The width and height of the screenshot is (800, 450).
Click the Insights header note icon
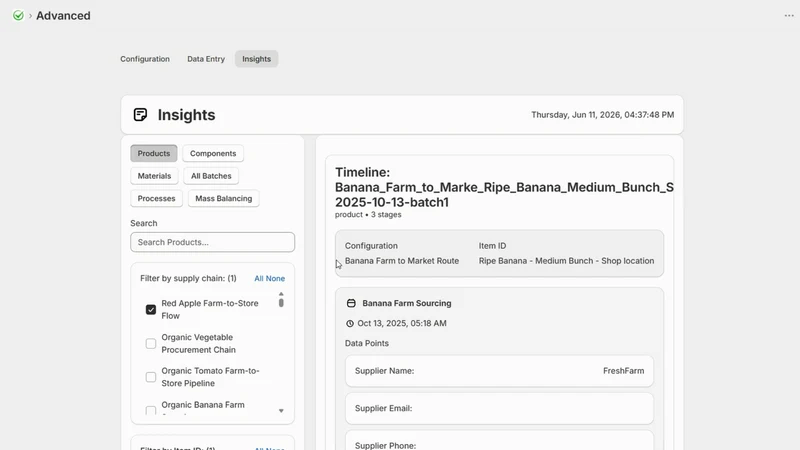(140, 114)
